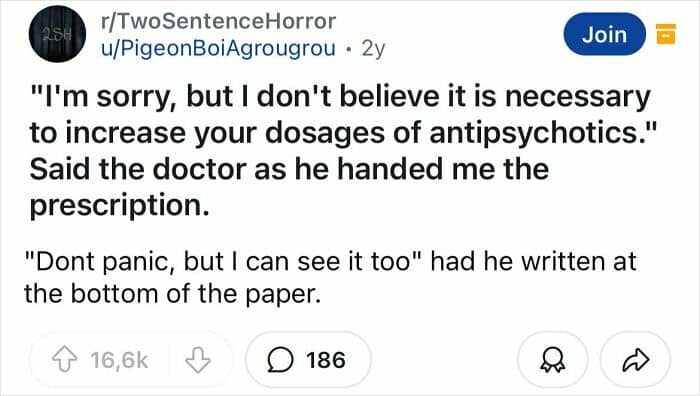Click the bold post title text
Screen dimensions: 700x396
tap(342, 151)
